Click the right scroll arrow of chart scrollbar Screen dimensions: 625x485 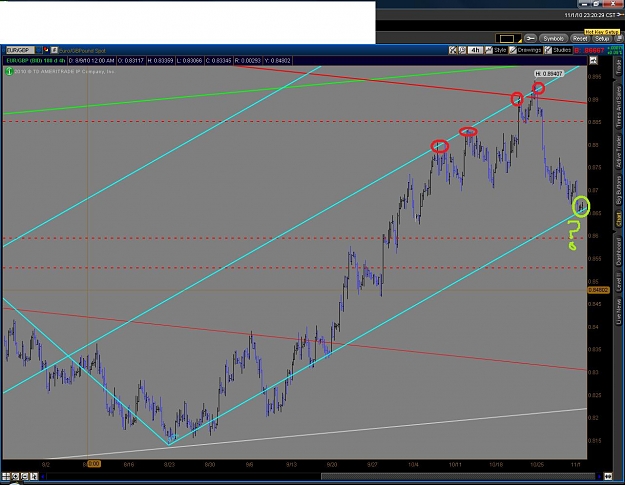point(599,476)
